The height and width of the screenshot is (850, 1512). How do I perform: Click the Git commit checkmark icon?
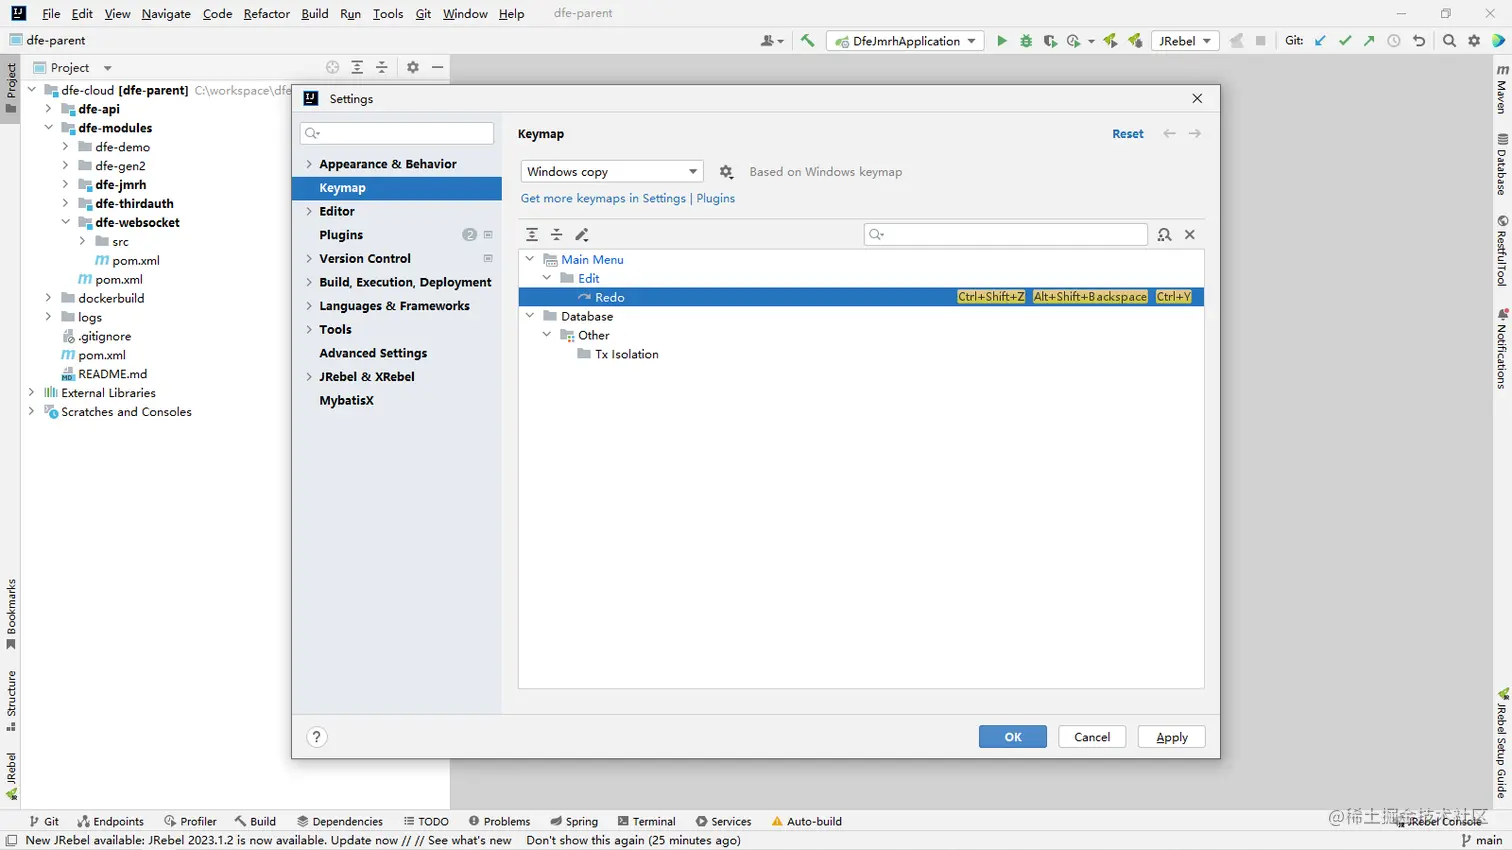(1345, 41)
